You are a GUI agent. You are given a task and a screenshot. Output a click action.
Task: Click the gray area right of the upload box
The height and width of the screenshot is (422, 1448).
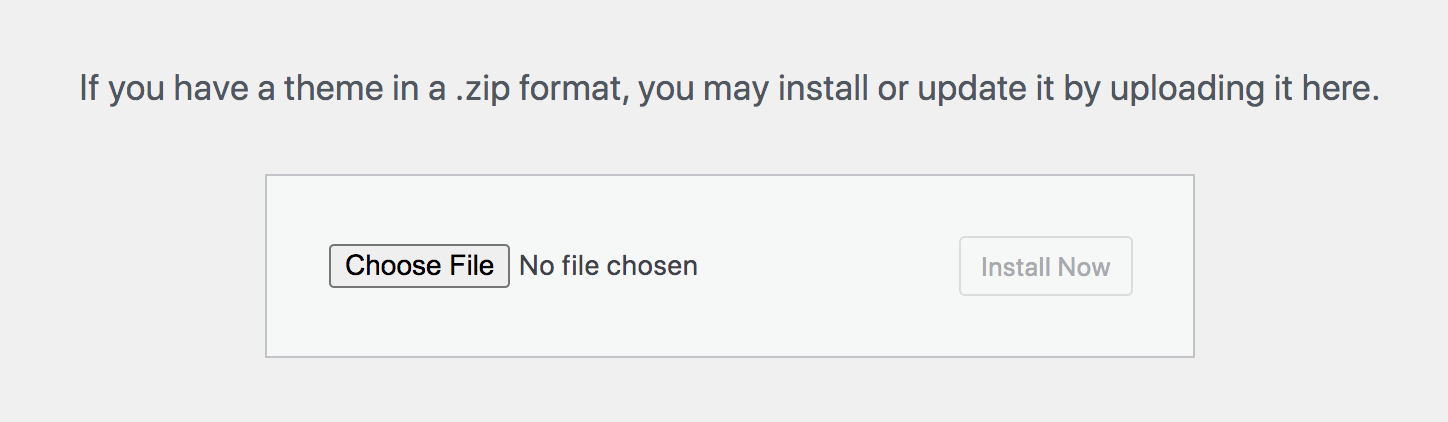[x=1321, y=266]
